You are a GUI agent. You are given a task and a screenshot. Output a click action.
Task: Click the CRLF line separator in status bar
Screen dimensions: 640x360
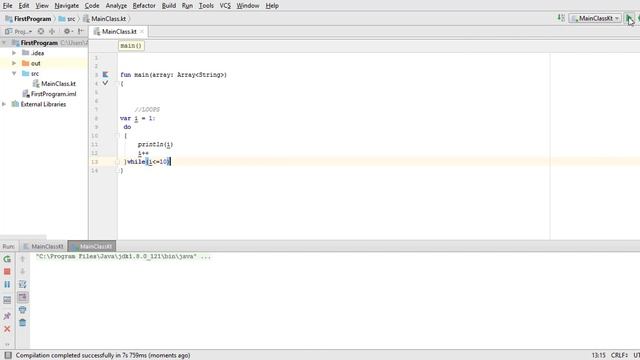(x=619, y=355)
